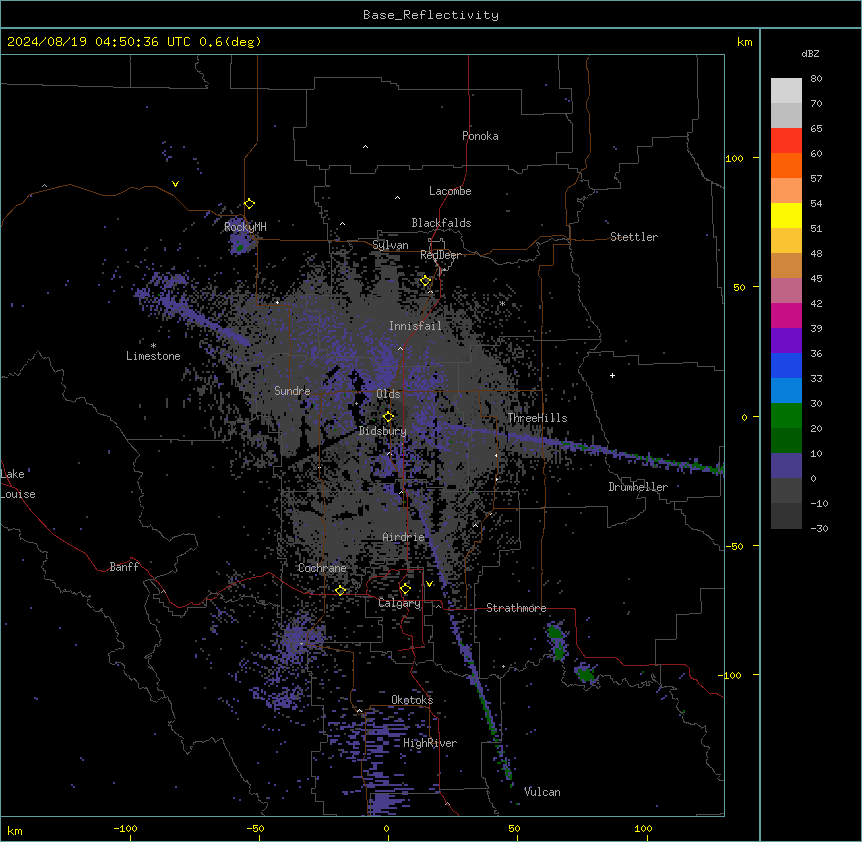Click the -100 tick on bottom axis

[125, 828]
